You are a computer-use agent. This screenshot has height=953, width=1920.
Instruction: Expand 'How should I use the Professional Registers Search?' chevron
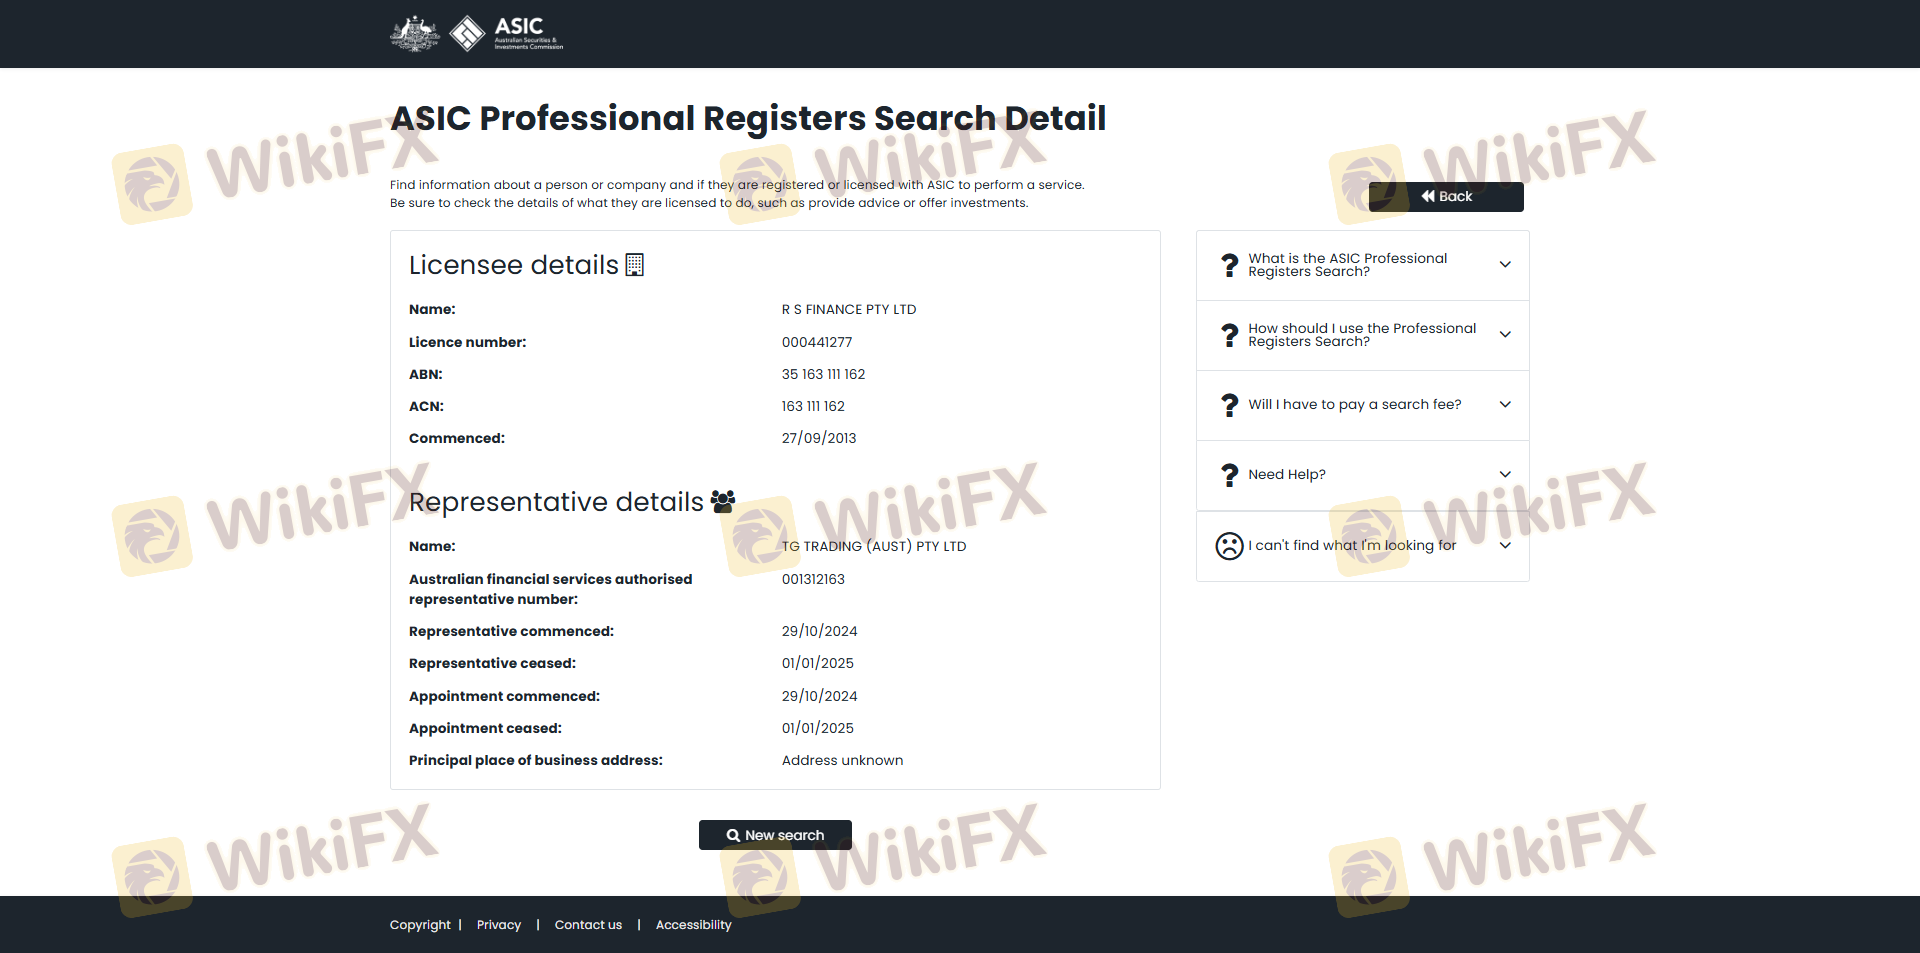(1505, 335)
